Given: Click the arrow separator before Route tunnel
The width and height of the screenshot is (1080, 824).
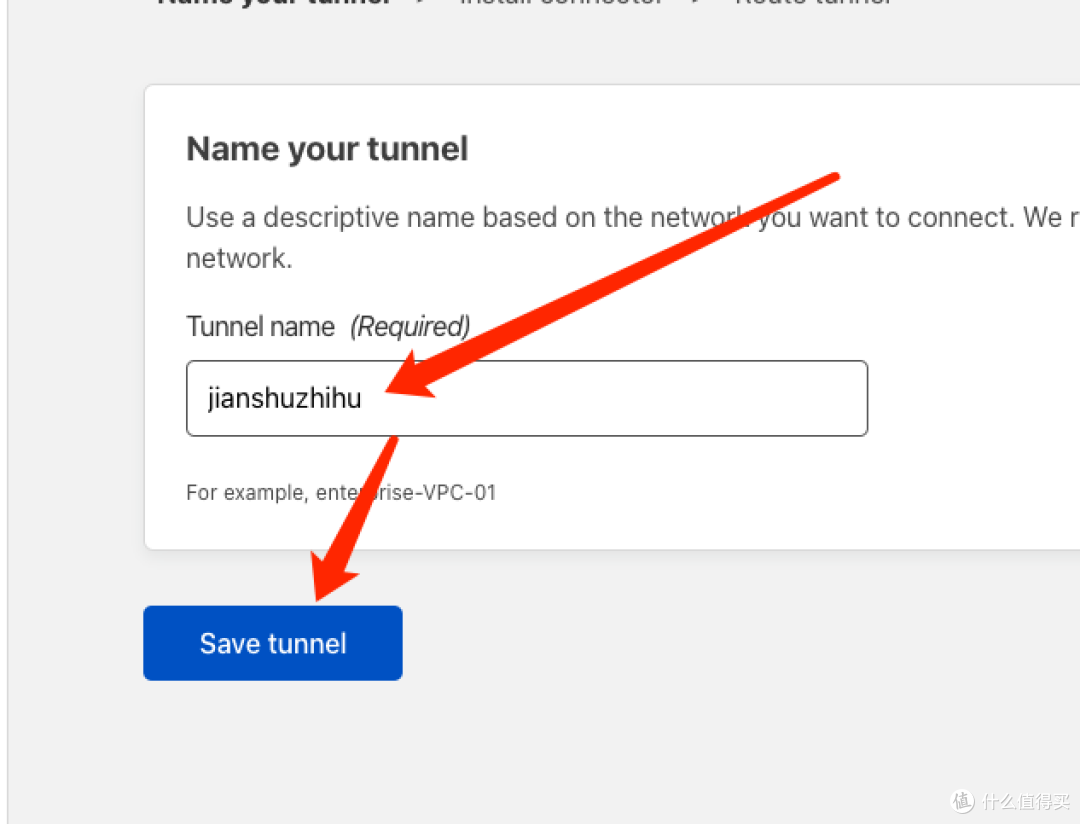Looking at the screenshot, I should click(700, 3).
